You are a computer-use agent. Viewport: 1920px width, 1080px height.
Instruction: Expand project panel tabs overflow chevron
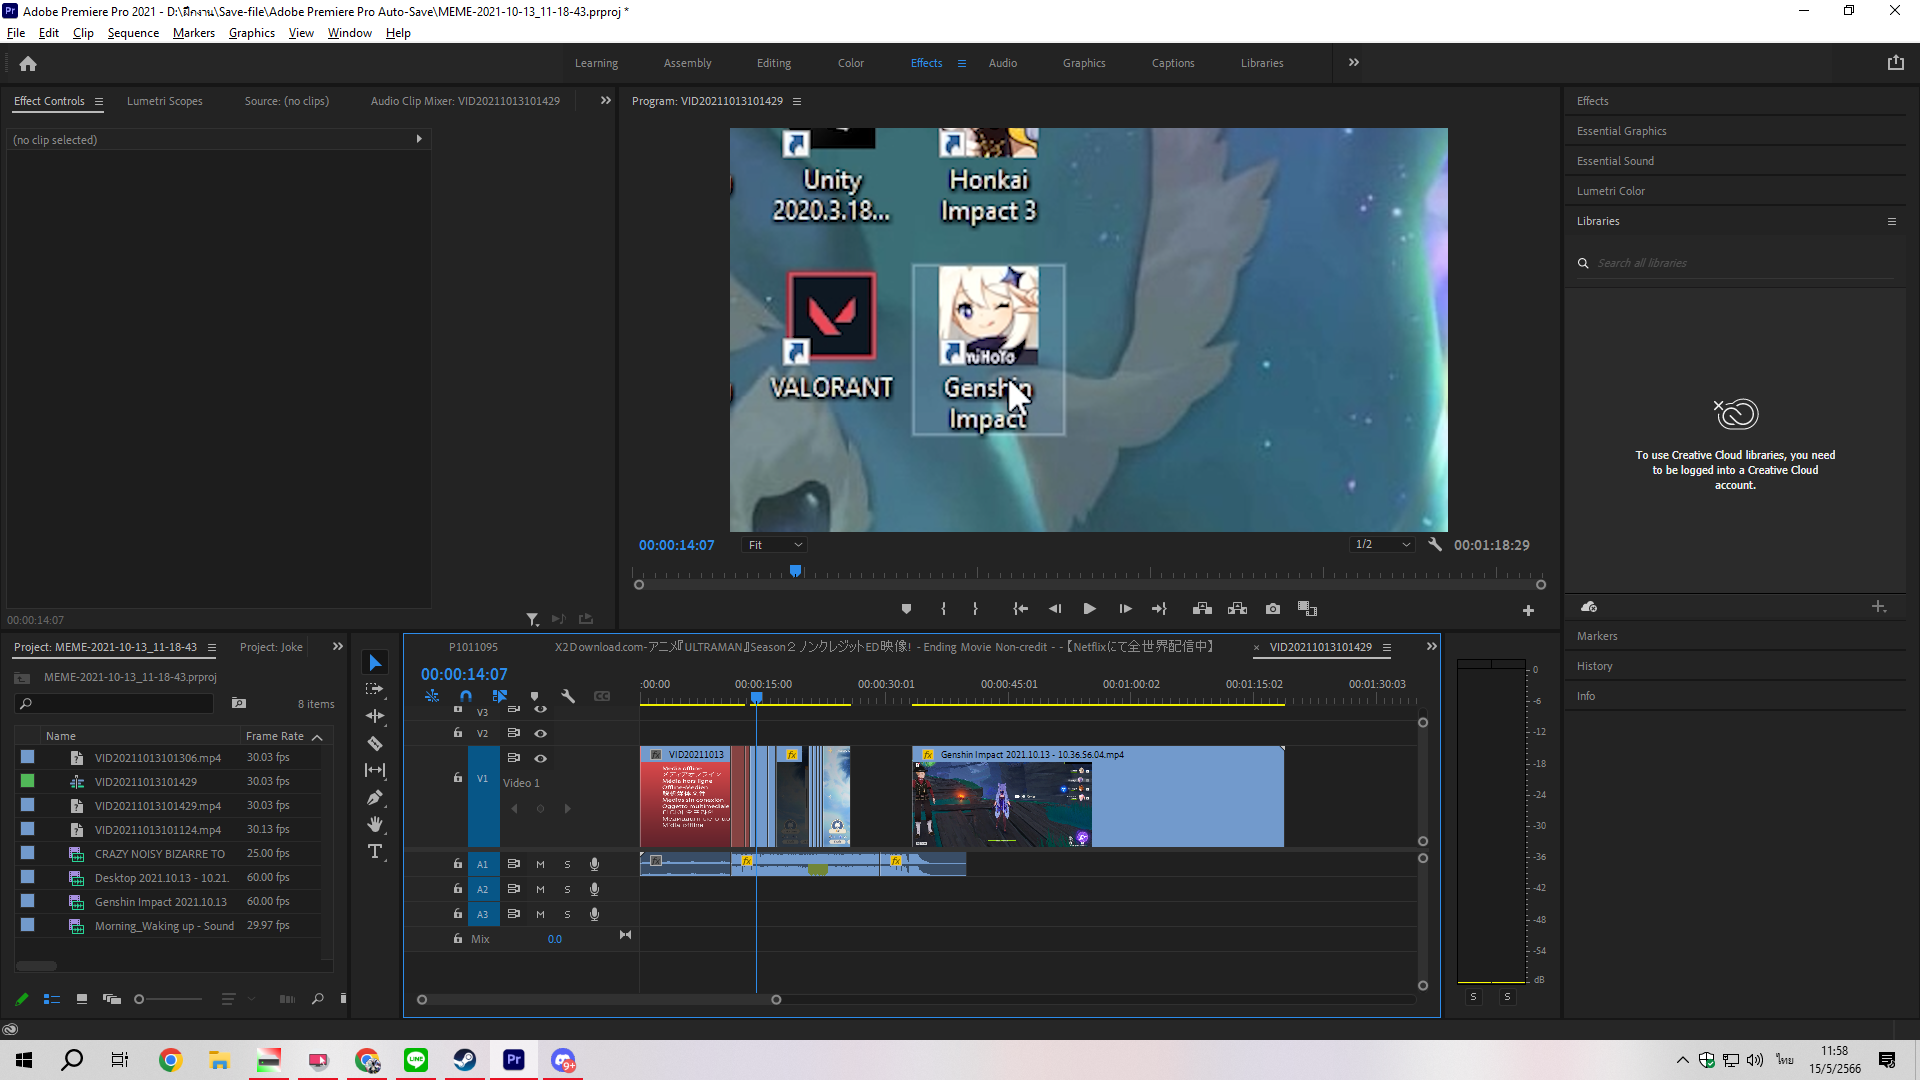[x=338, y=647]
